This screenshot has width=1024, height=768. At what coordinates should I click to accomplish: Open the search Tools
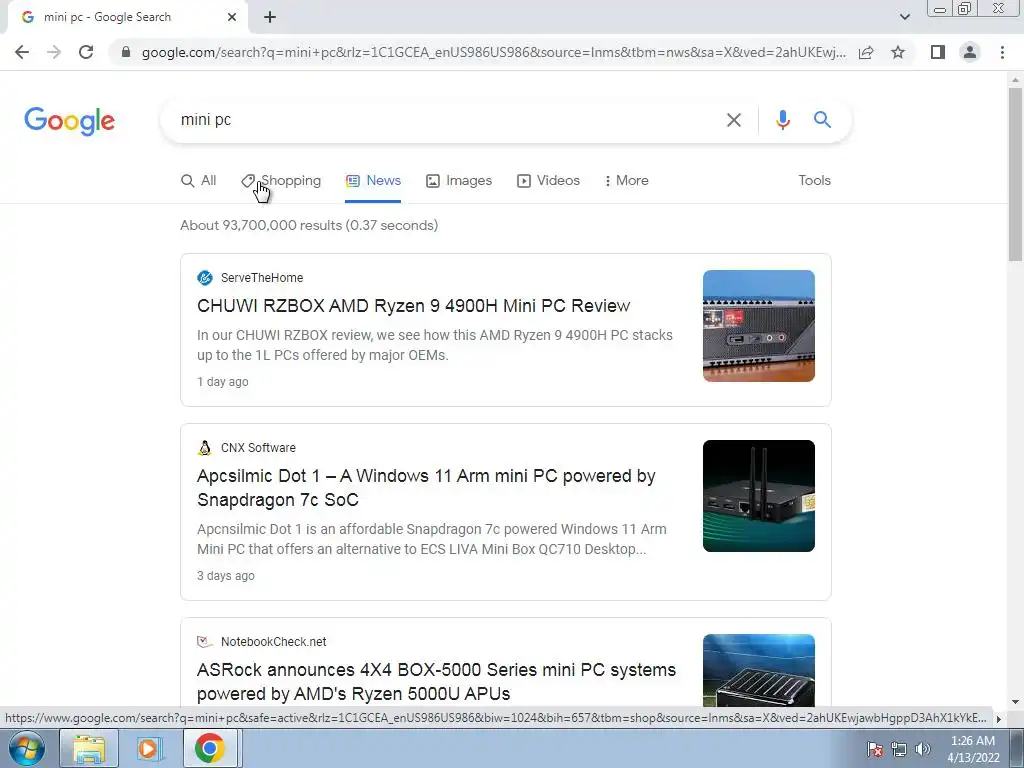tap(814, 181)
